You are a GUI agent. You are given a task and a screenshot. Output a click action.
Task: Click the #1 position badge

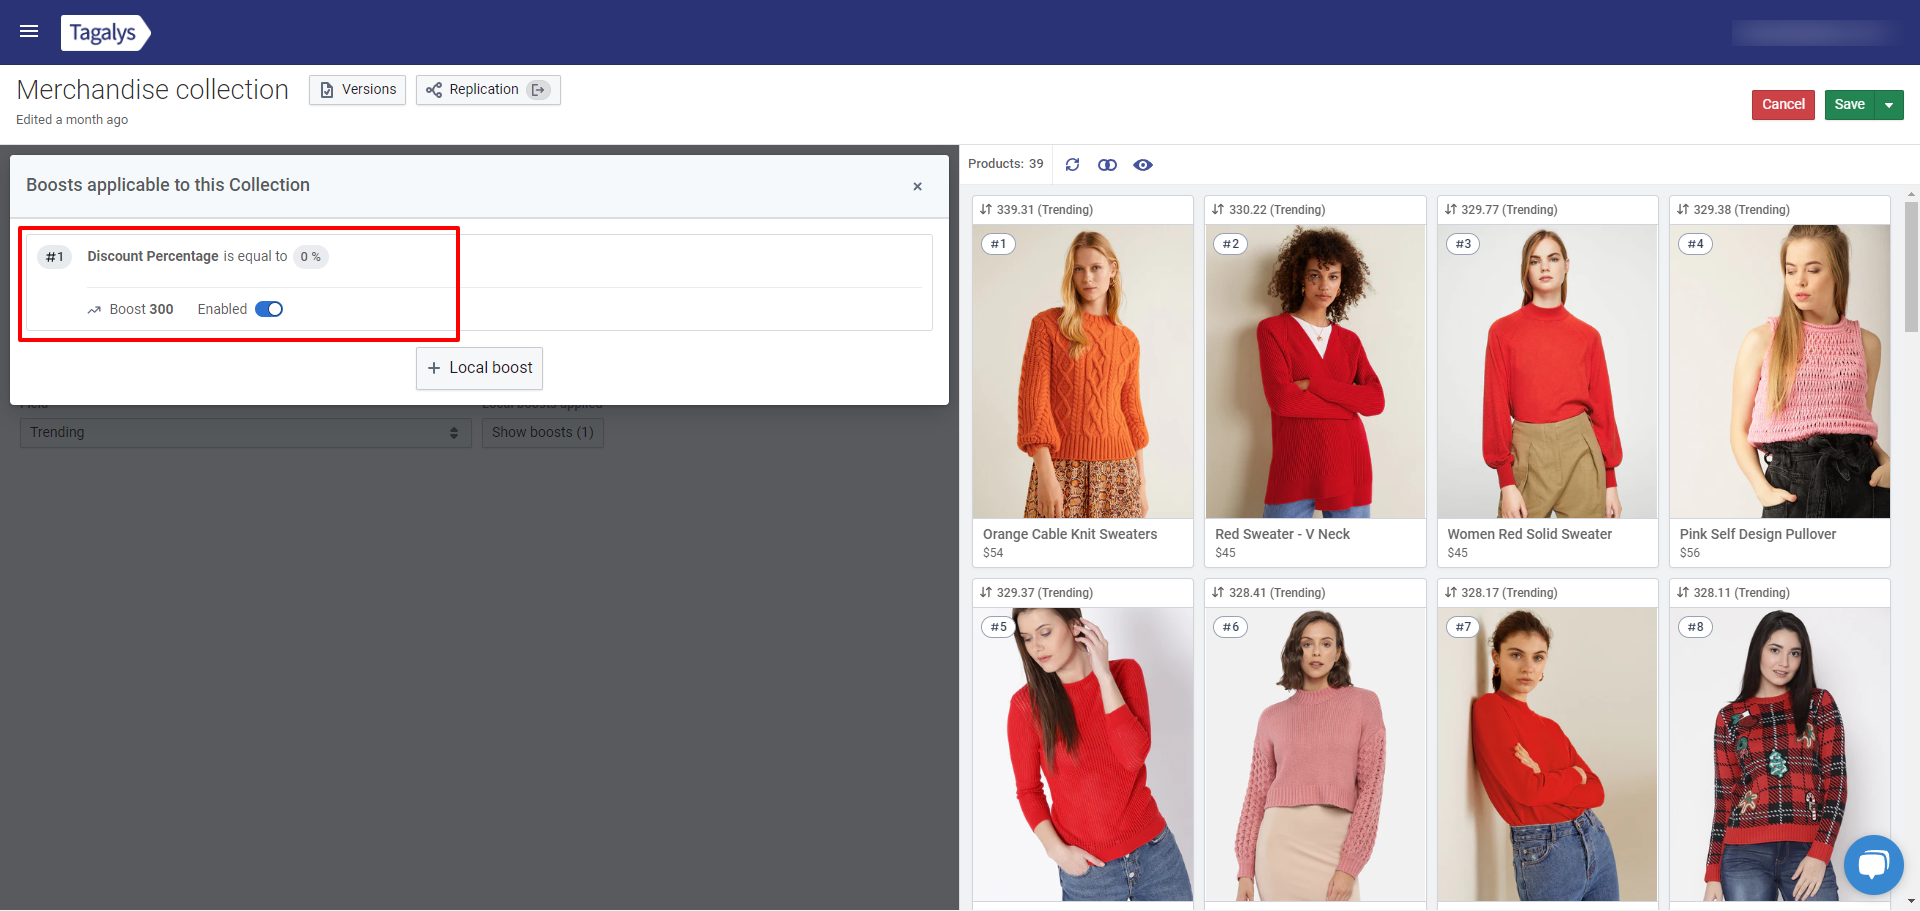[998, 244]
